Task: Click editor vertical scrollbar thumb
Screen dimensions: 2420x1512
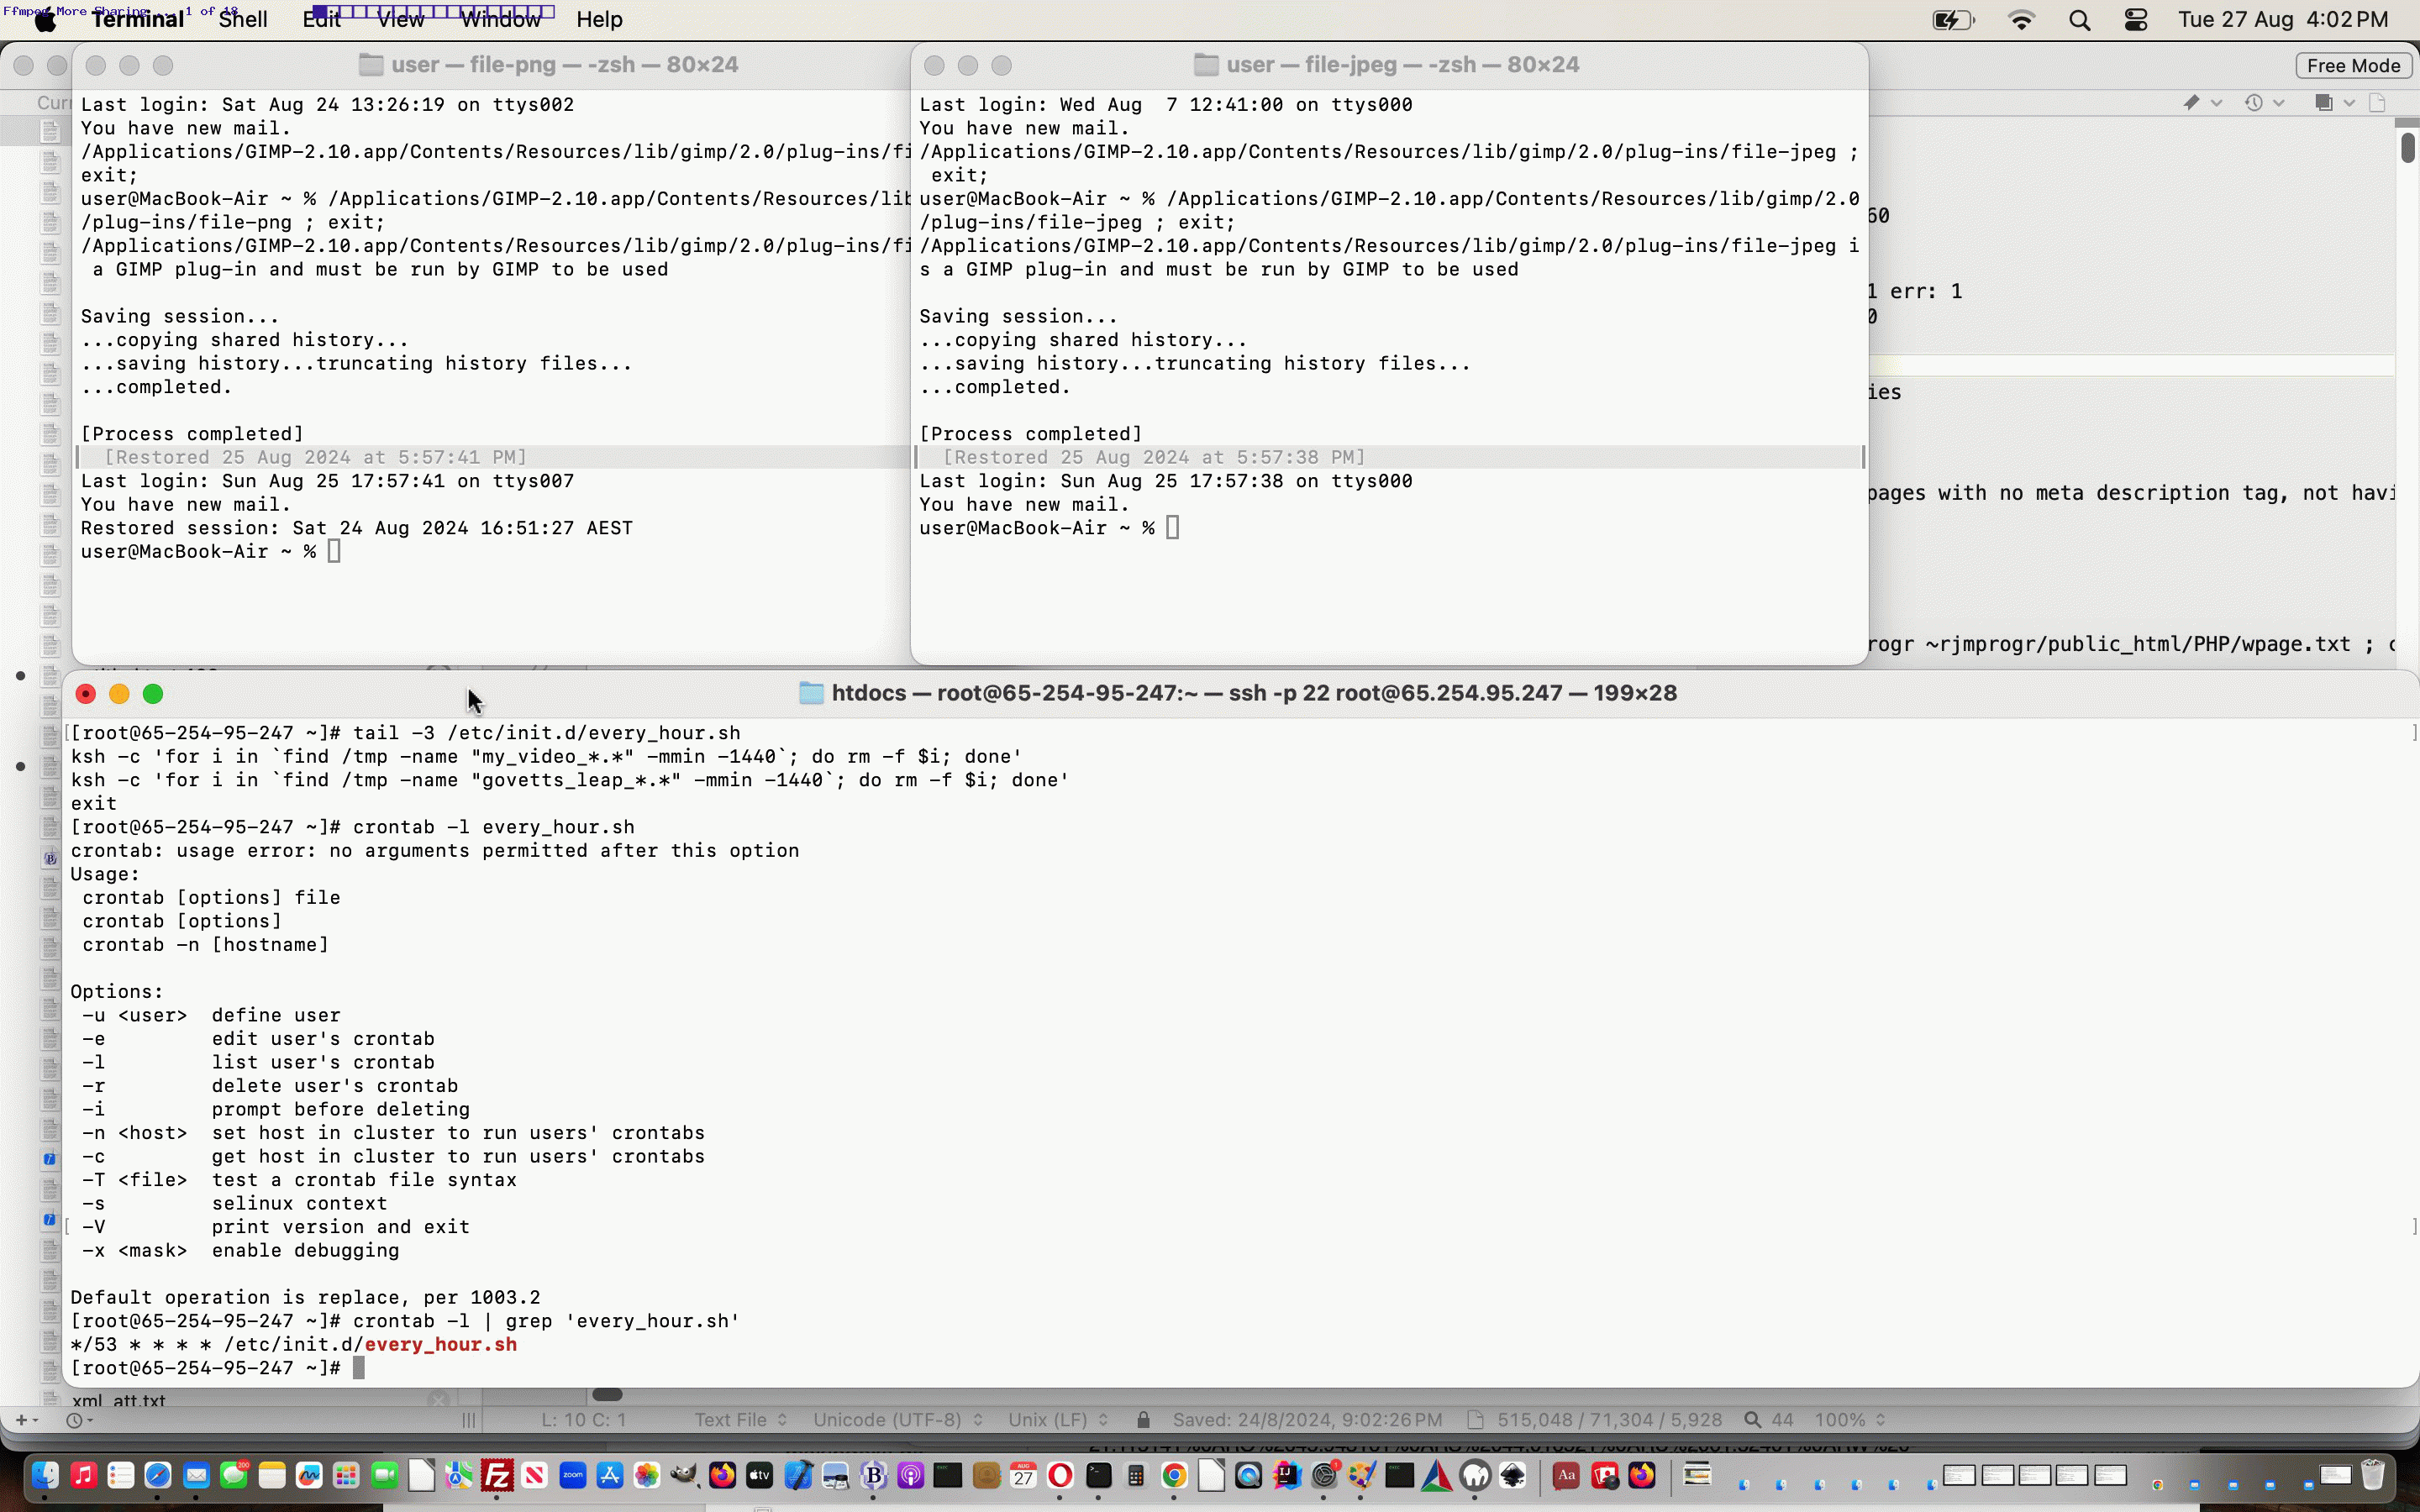Action: click(x=2407, y=146)
